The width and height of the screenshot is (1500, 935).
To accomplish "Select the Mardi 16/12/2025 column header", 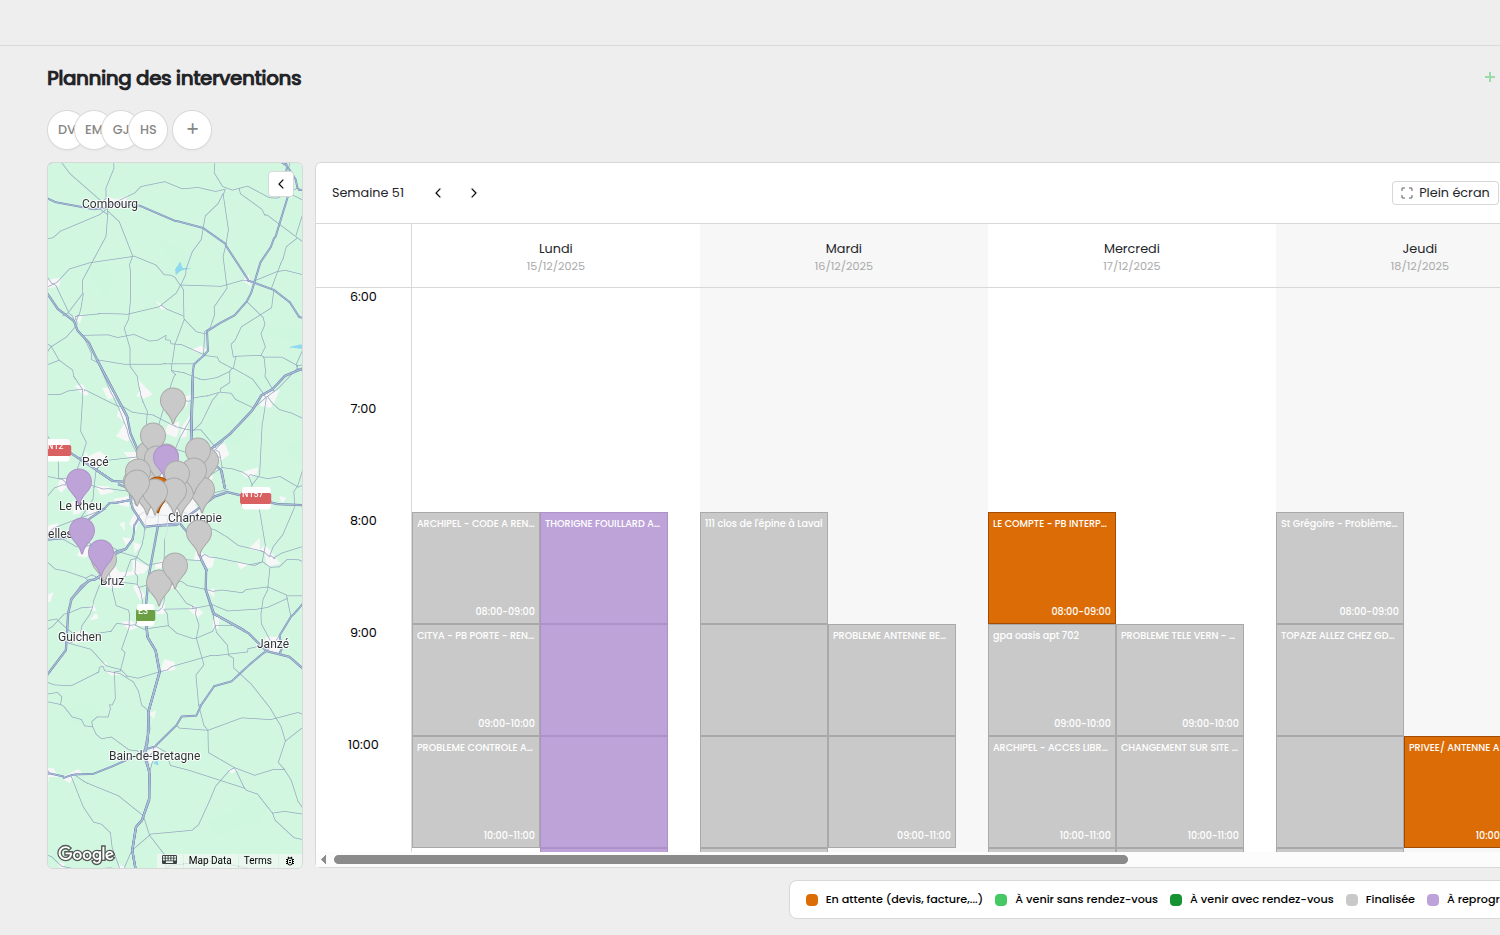I will point(843,256).
